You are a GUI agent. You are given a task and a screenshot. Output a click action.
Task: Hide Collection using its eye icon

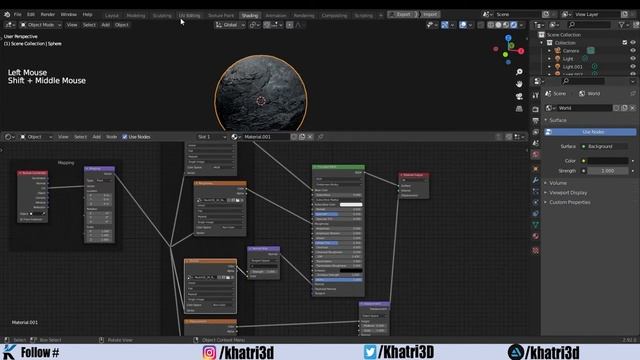(633, 42)
